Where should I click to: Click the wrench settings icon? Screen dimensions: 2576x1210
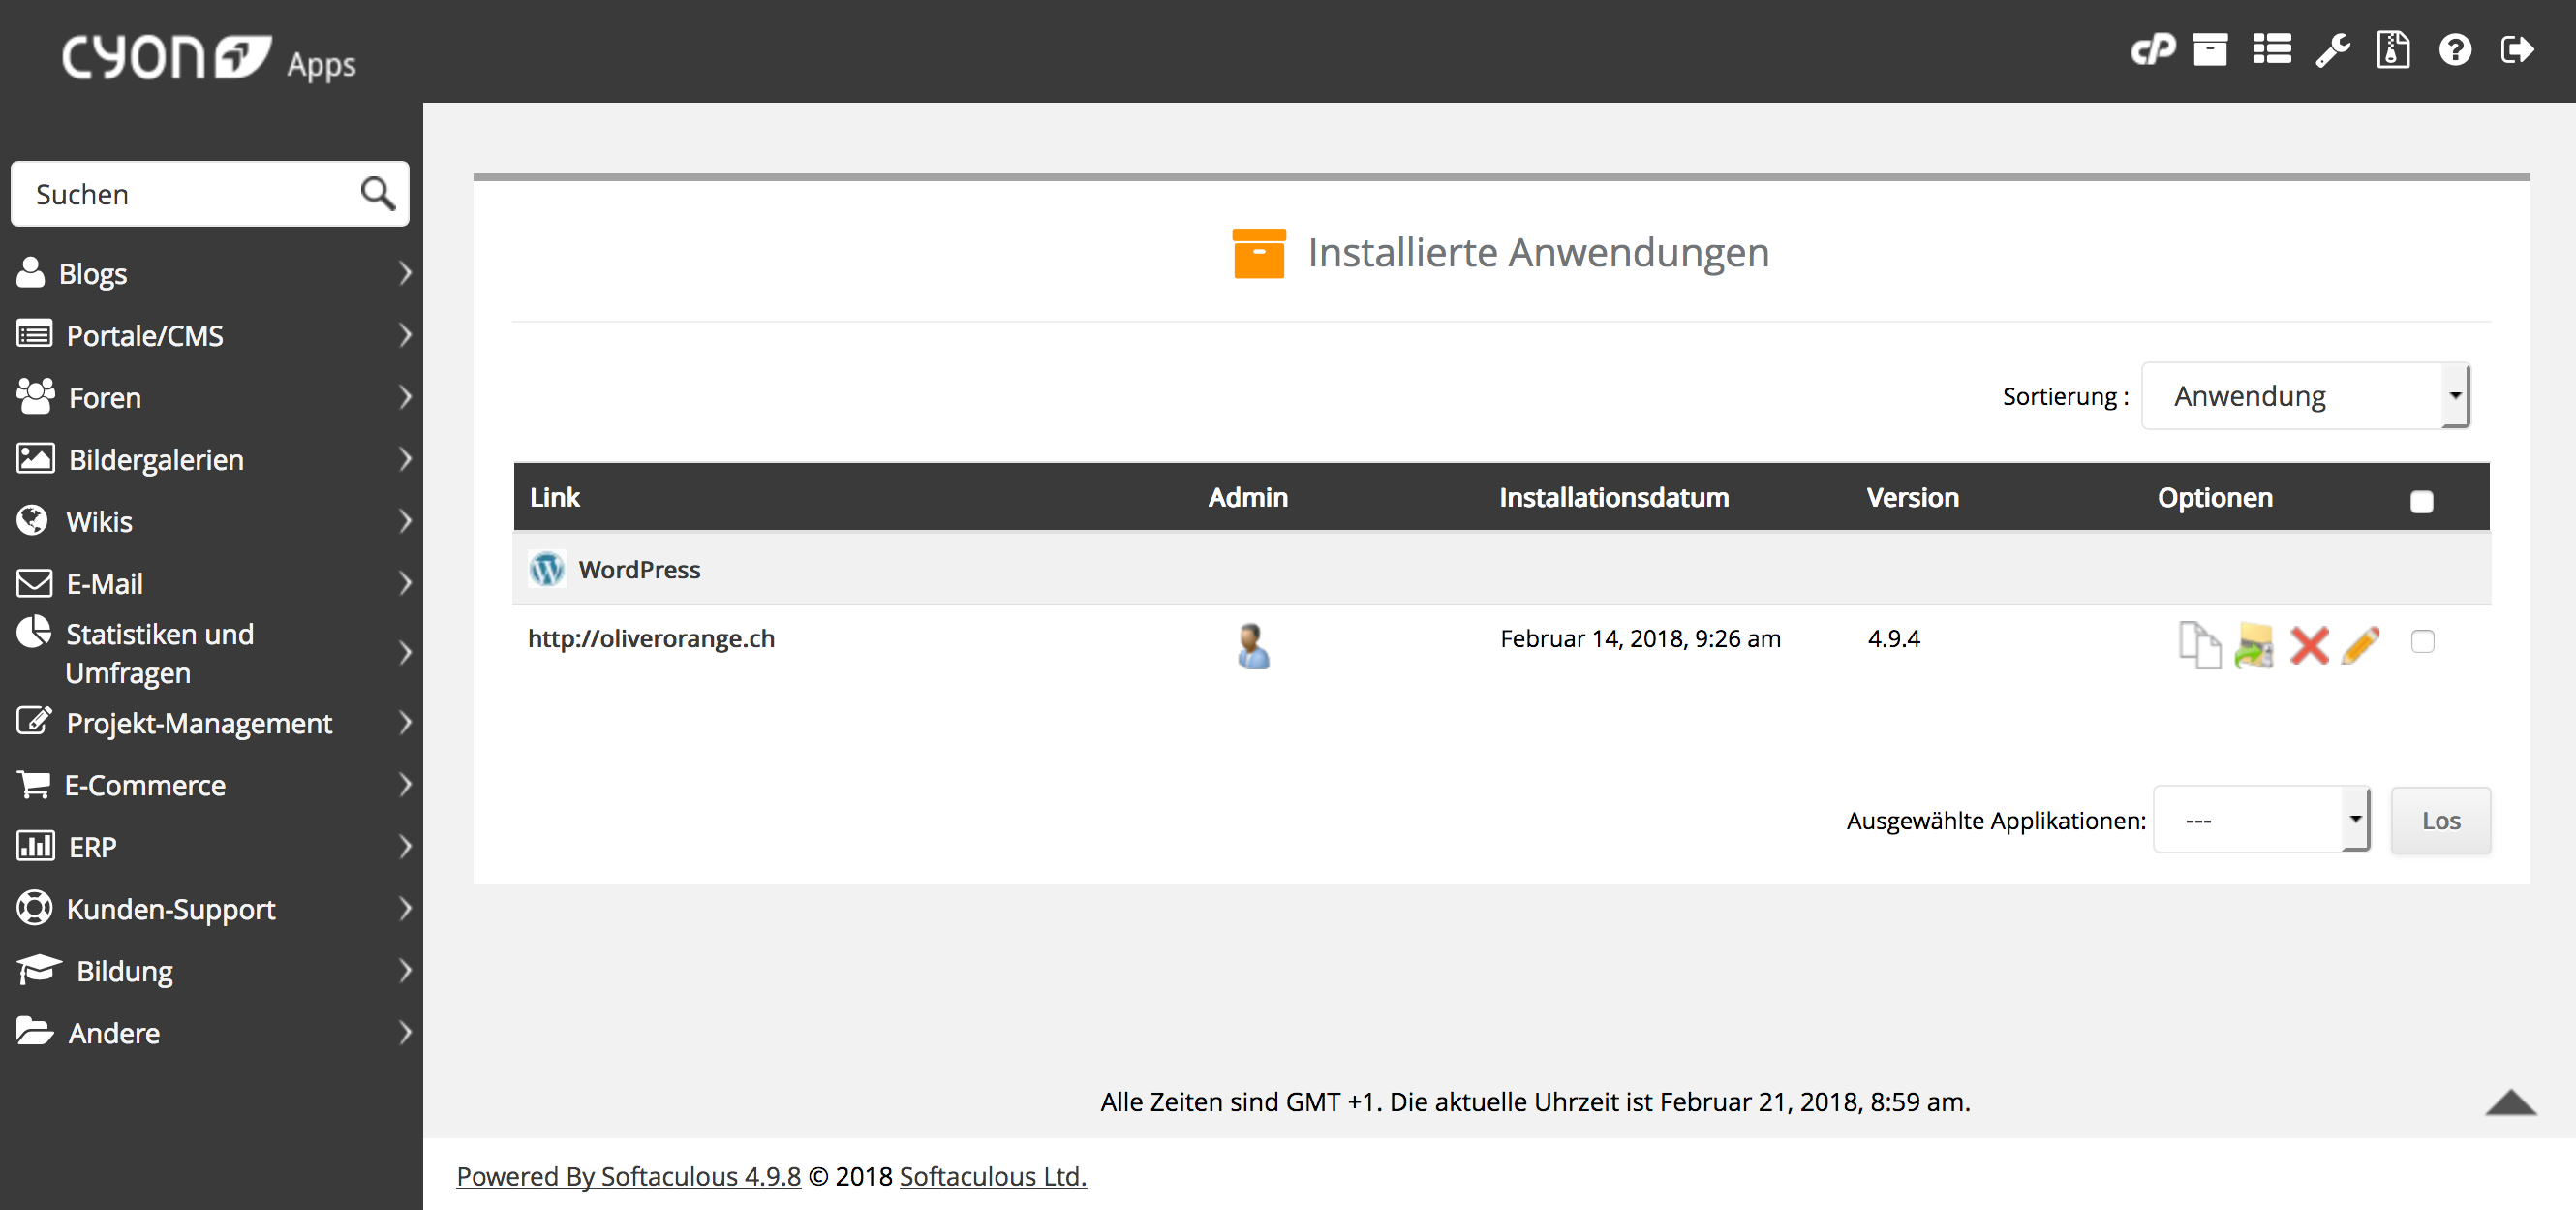point(2332,49)
